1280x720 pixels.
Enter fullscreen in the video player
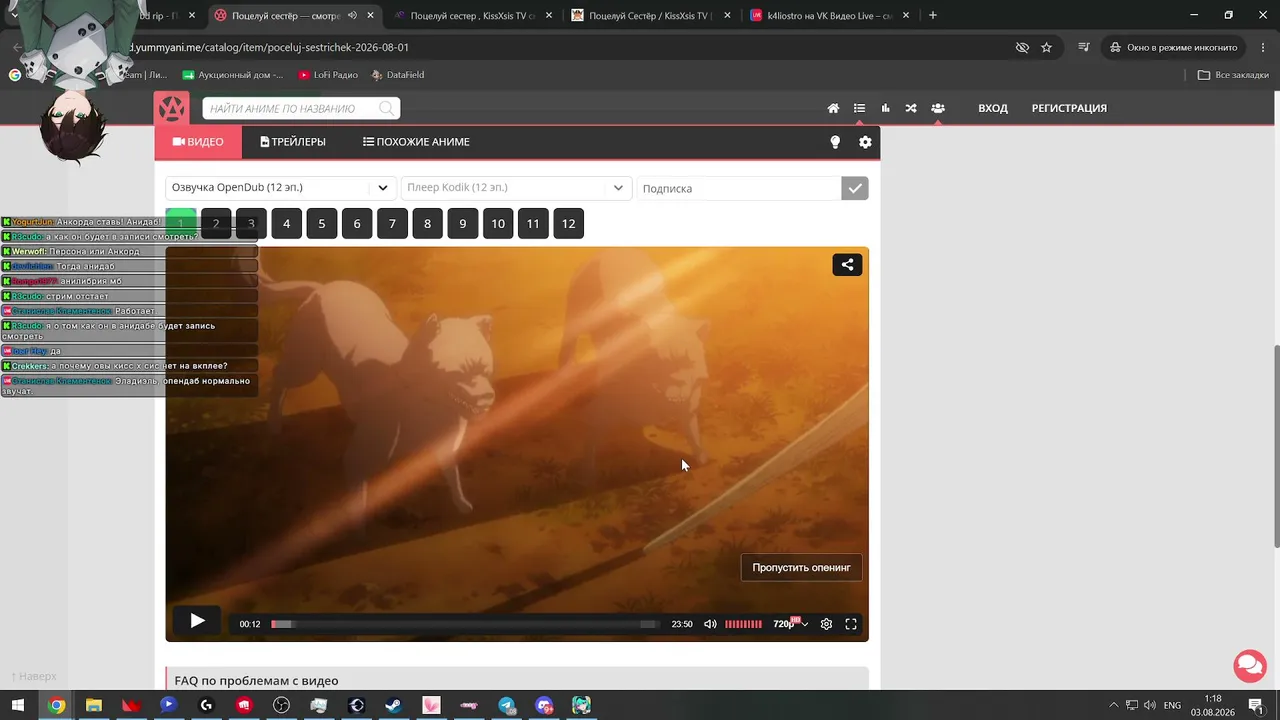point(851,624)
